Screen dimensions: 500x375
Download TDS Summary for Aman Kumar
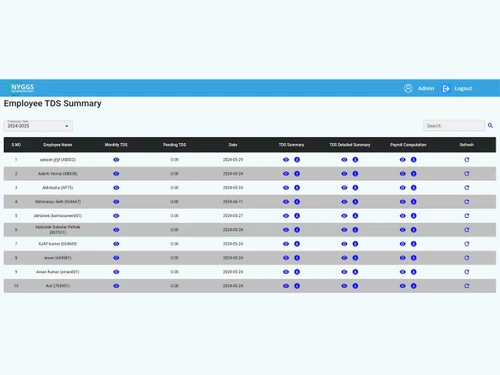[297, 272]
